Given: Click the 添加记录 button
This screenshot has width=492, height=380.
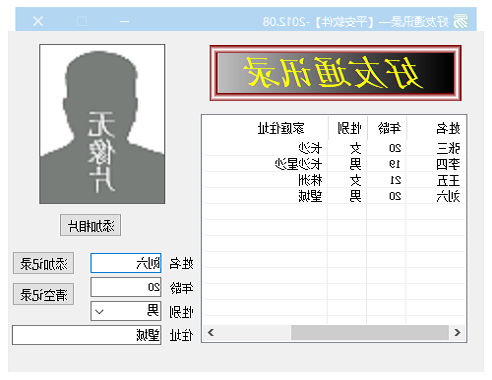Looking at the screenshot, I should (x=43, y=263).
